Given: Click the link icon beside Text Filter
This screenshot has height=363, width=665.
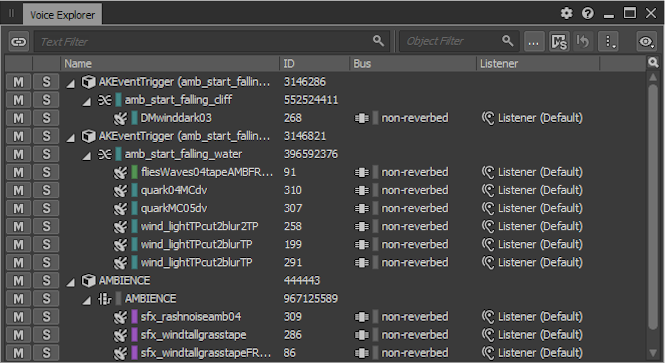Looking at the screenshot, I should click(x=19, y=42).
